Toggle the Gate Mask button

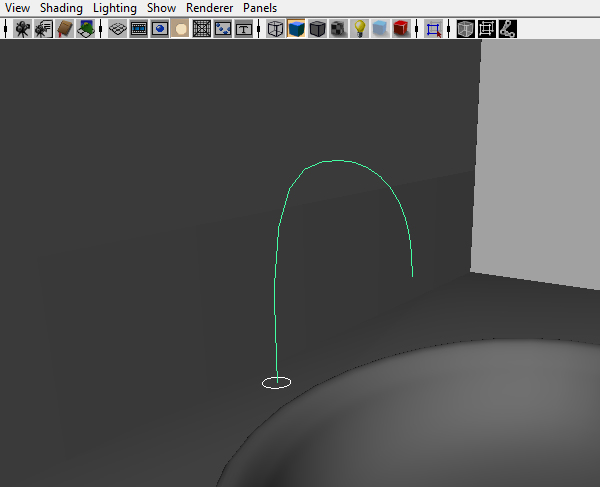pos(180,29)
